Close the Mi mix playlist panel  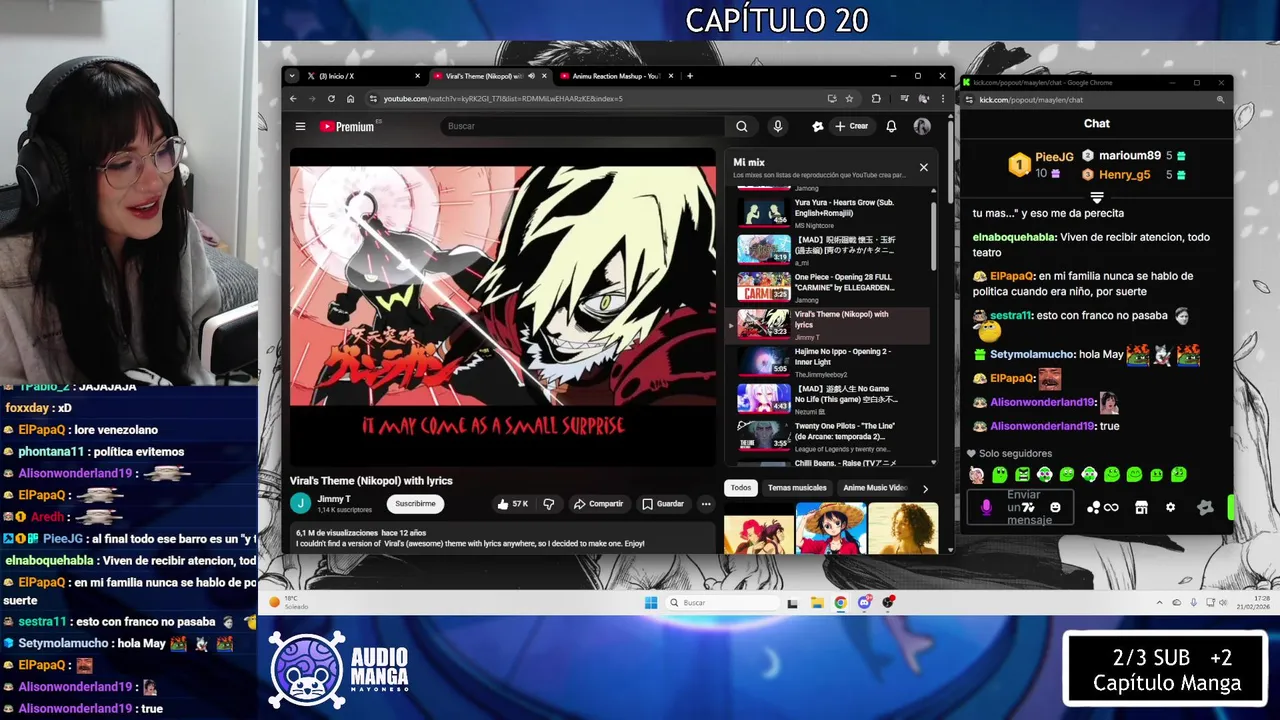[x=923, y=167]
